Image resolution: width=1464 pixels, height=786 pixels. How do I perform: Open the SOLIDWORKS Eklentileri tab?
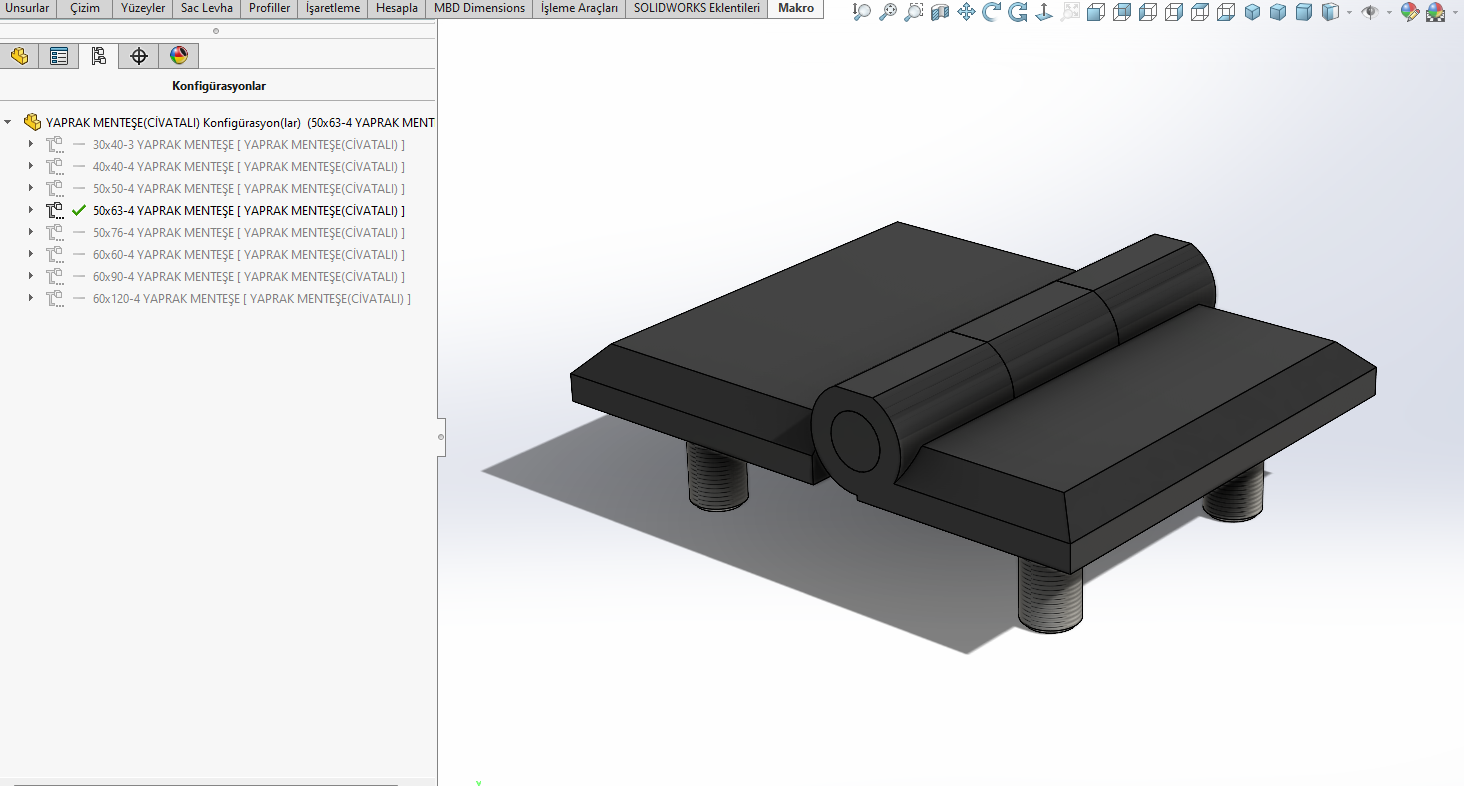696,8
